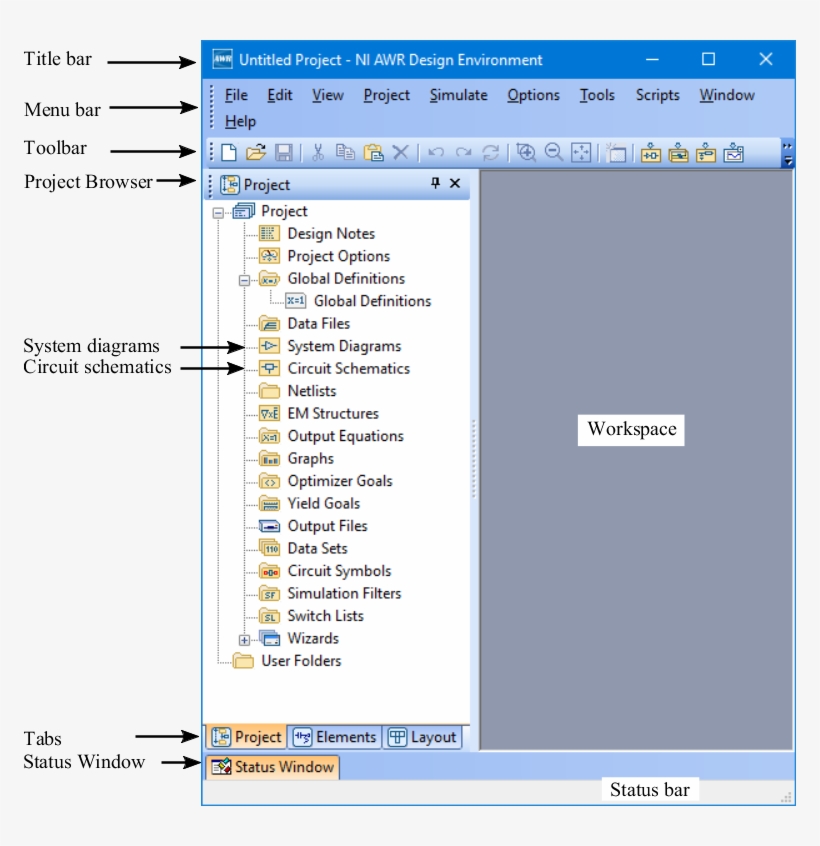The width and height of the screenshot is (820, 846).
Task: Select the Data Sets node
Action: 303,549
